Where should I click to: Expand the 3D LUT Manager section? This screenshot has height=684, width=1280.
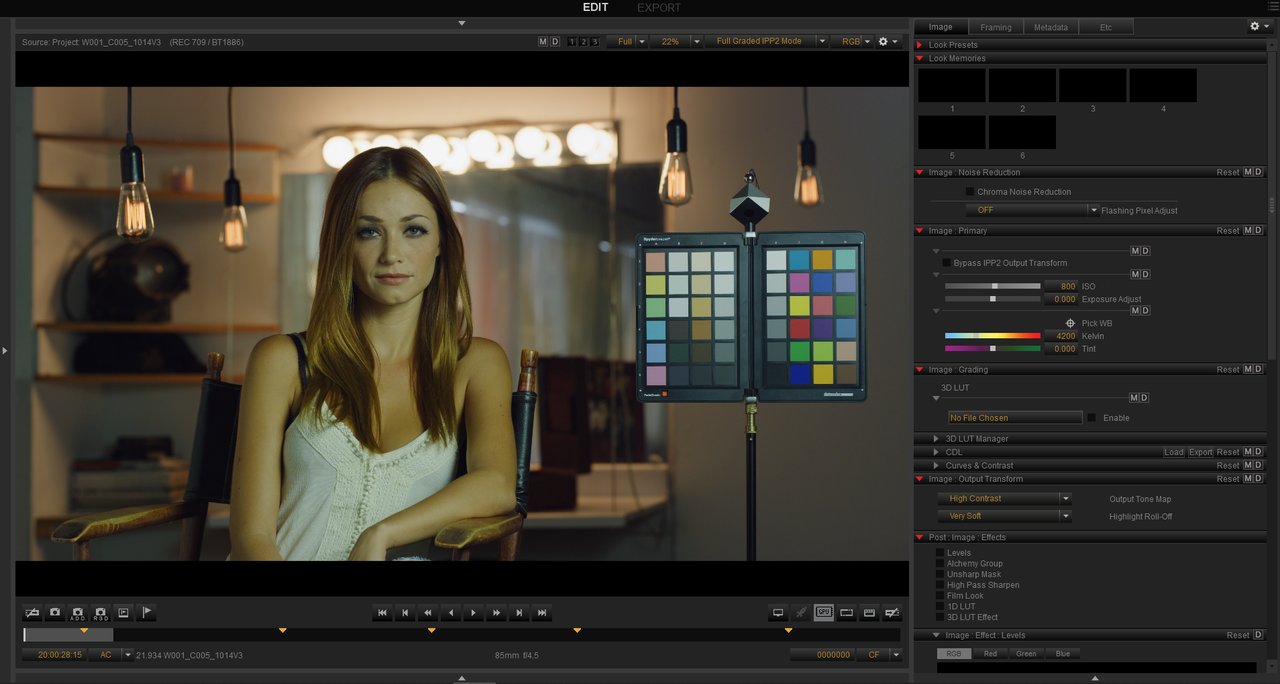tap(936, 439)
